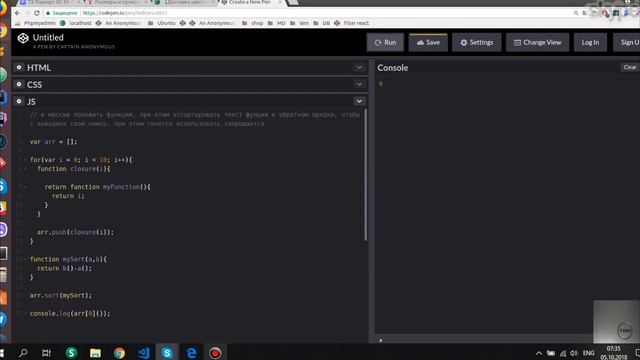640x360 pixels.
Task: Expand the HTML panel chevron
Action: click(x=359, y=67)
